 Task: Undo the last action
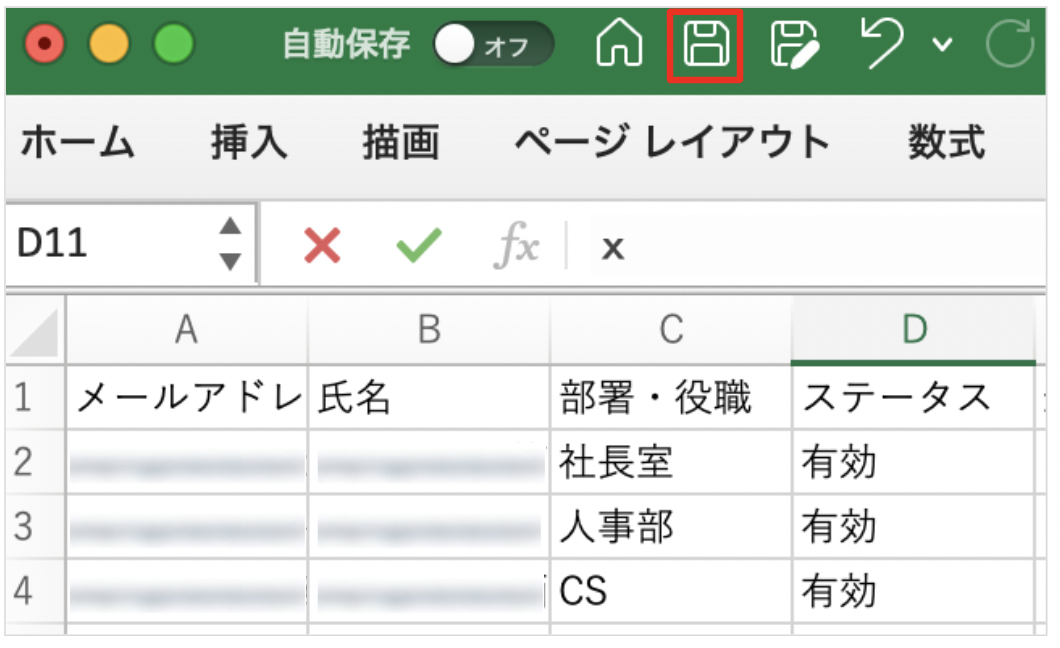883,43
